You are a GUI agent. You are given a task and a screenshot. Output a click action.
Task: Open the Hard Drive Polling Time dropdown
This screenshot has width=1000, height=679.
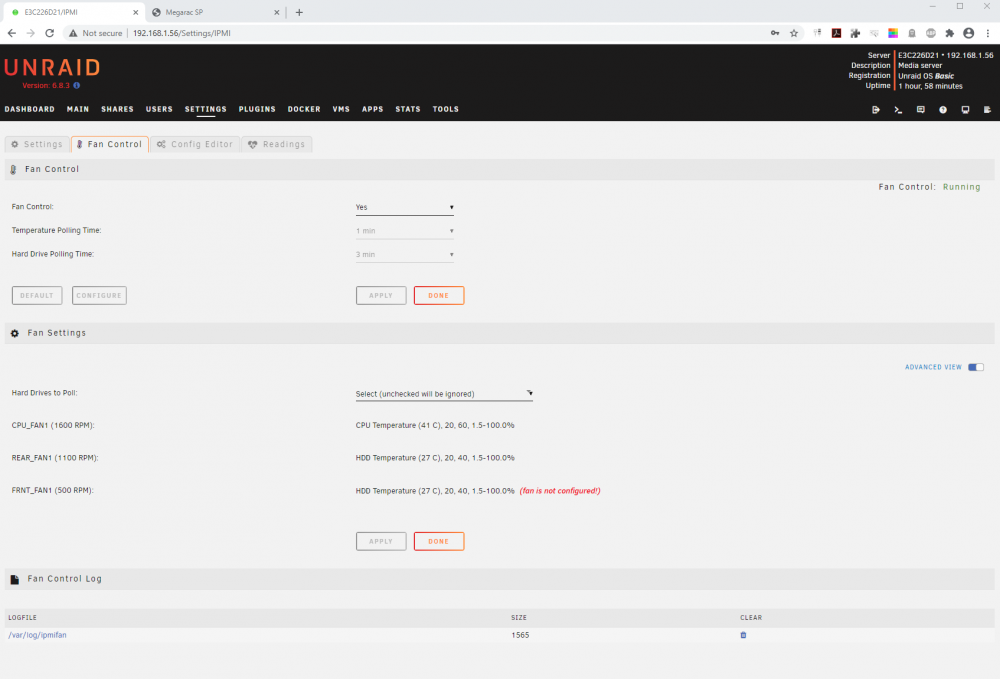click(x=404, y=254)
